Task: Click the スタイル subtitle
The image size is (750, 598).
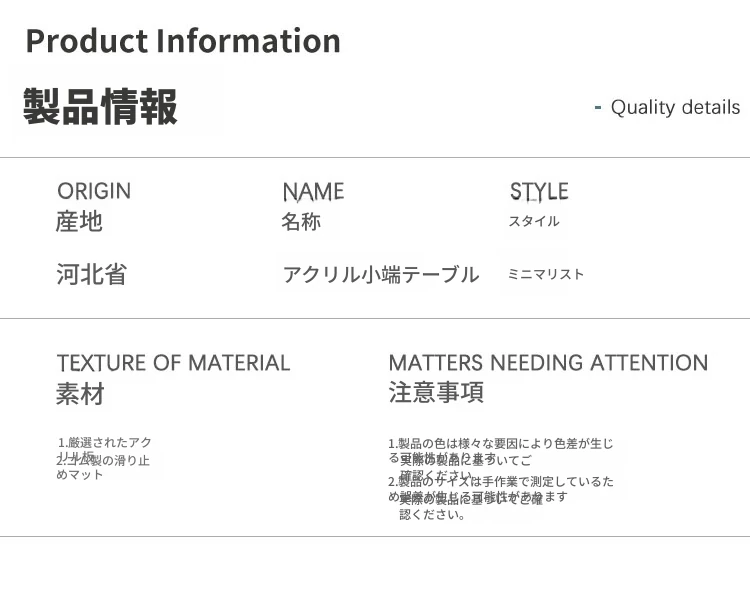Action: point(534,221)
